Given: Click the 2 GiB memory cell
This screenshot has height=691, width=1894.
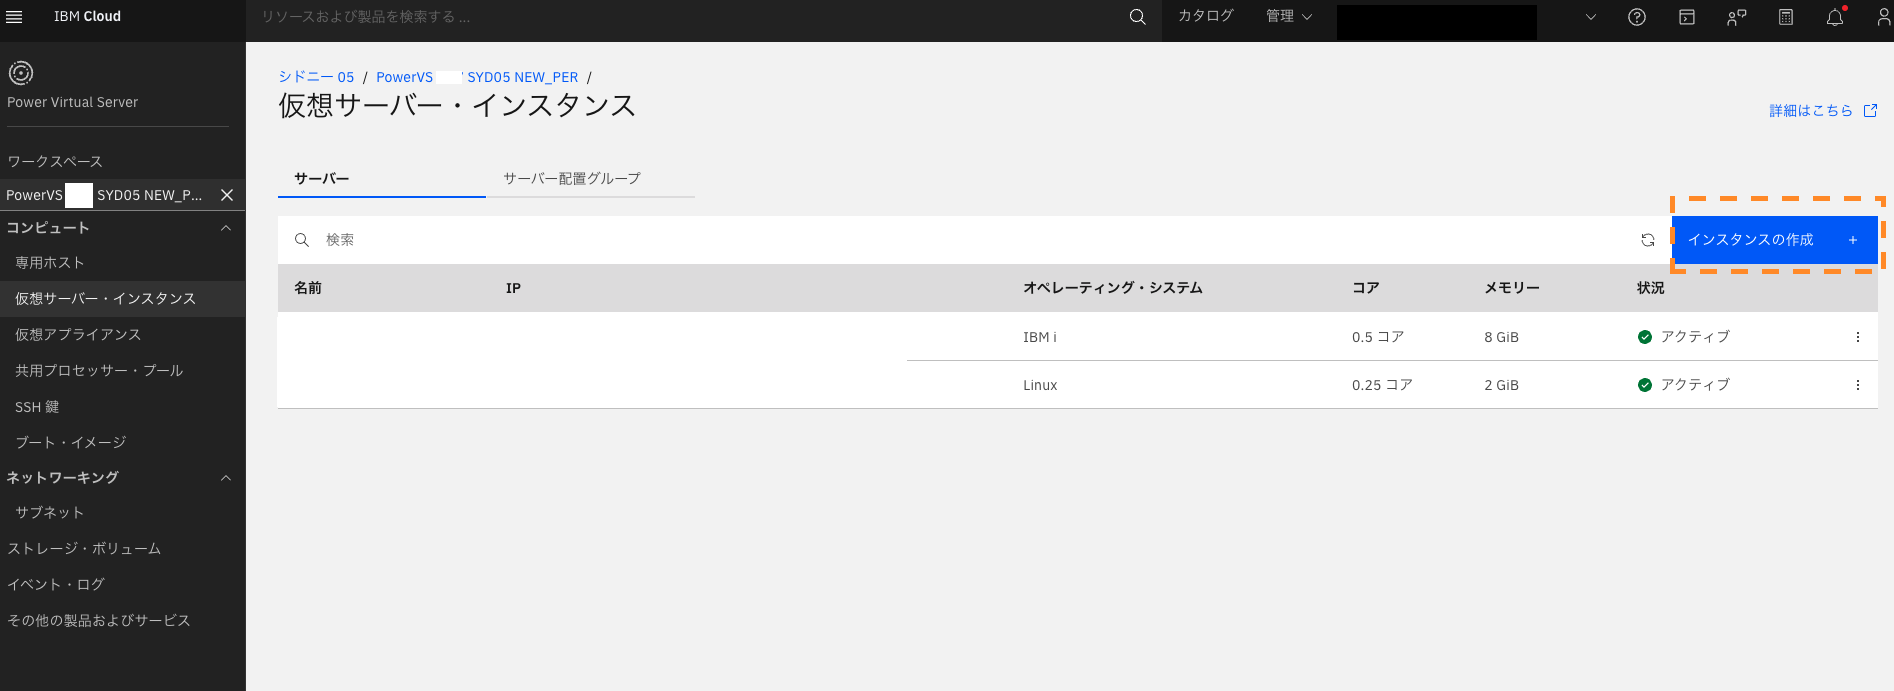Looking at the screenshot, I should (x=1501, y=385).
